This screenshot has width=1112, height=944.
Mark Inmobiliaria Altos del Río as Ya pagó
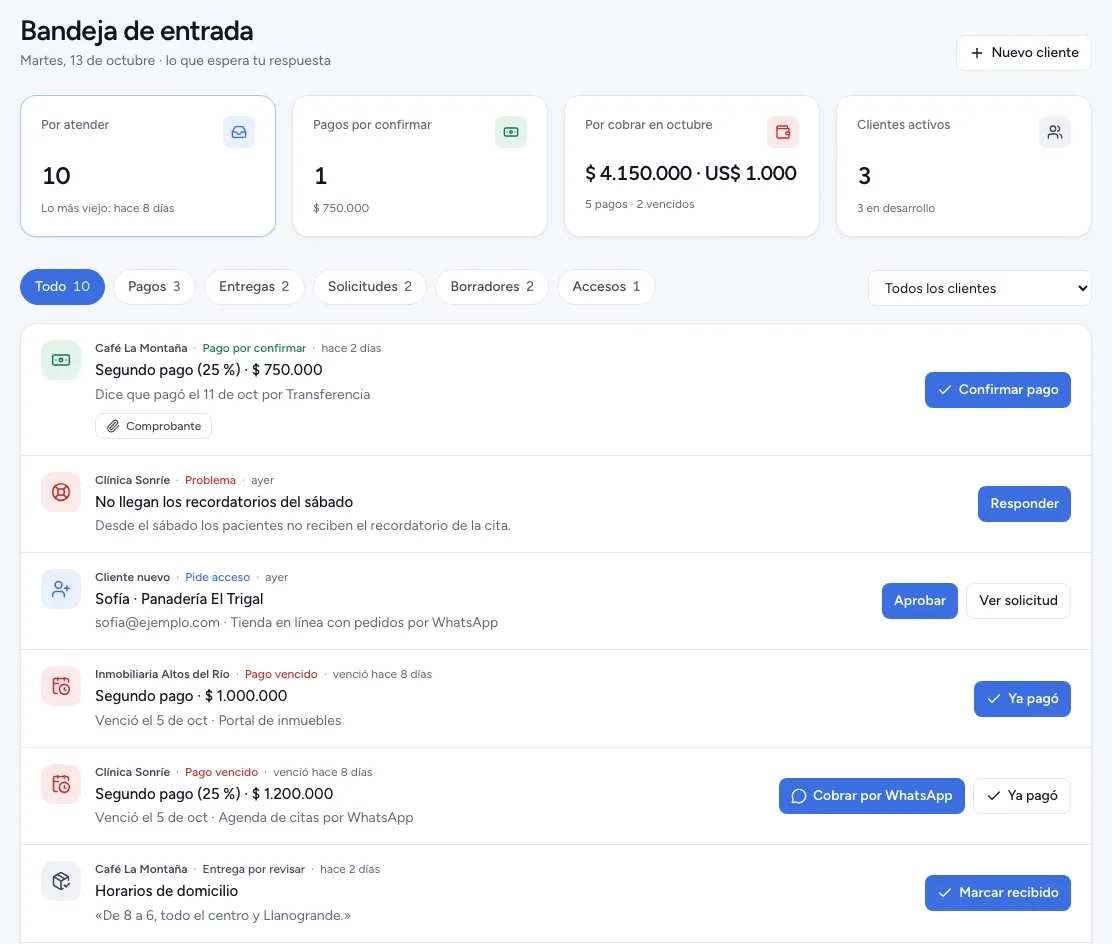[1022, 699]
